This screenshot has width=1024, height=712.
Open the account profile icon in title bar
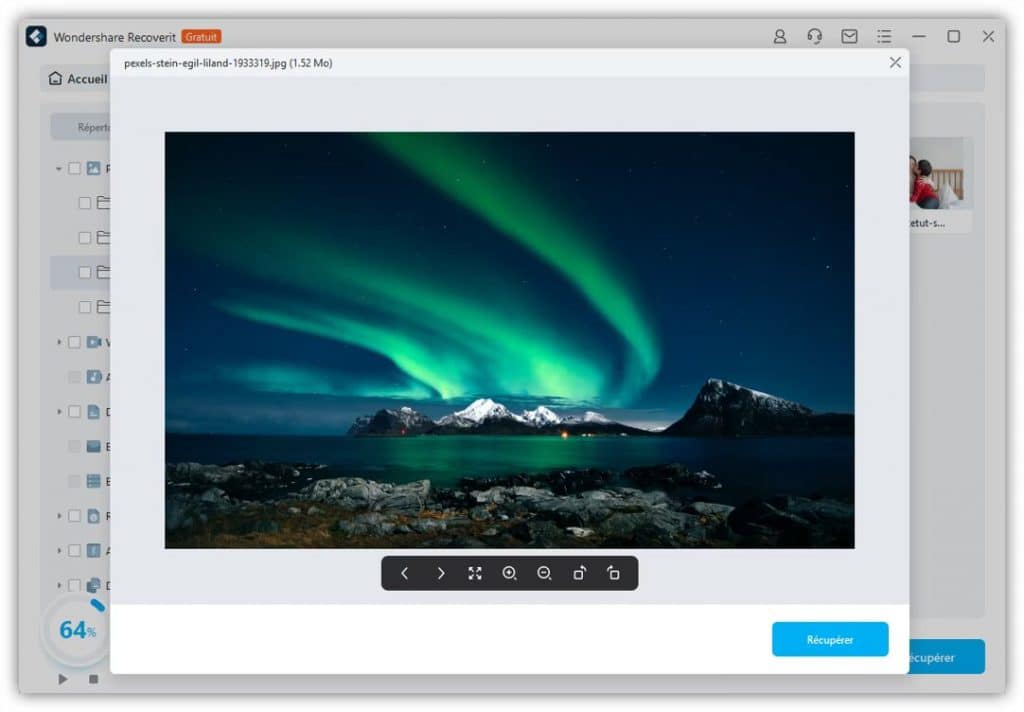click(x=779, y=35)
